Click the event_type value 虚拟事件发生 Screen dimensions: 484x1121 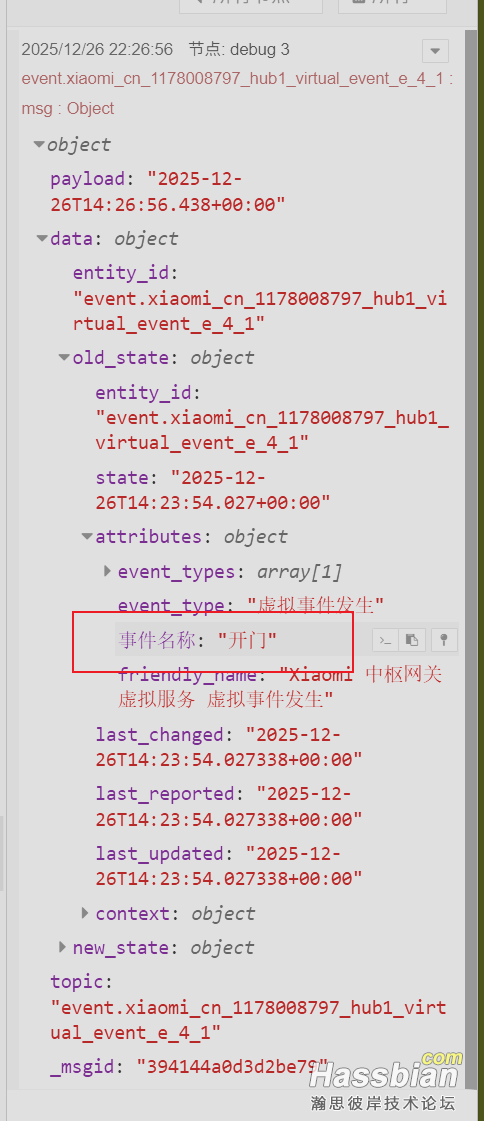pyautogui.click(x=316, y=606)
